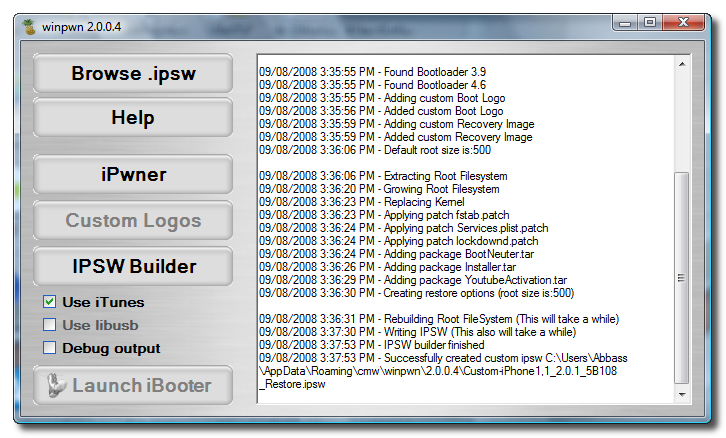Click log line 'Rebuilding Root FileSystem'

tap(439, 319)
